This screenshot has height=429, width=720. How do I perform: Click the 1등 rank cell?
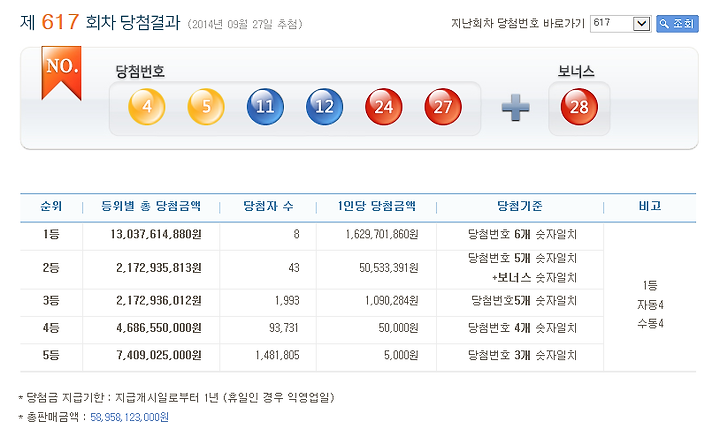51,234
